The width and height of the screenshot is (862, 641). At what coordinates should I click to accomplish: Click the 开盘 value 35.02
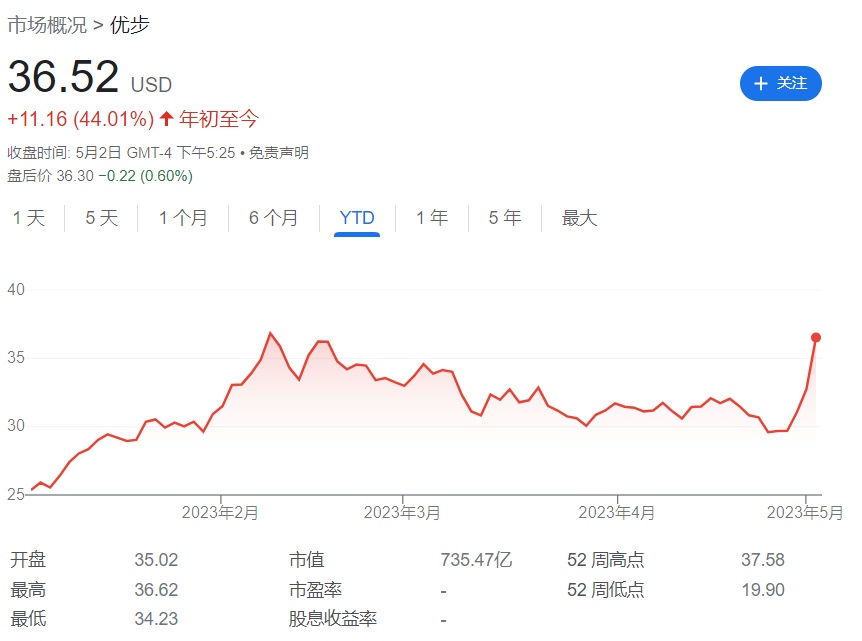coord(156,560)
